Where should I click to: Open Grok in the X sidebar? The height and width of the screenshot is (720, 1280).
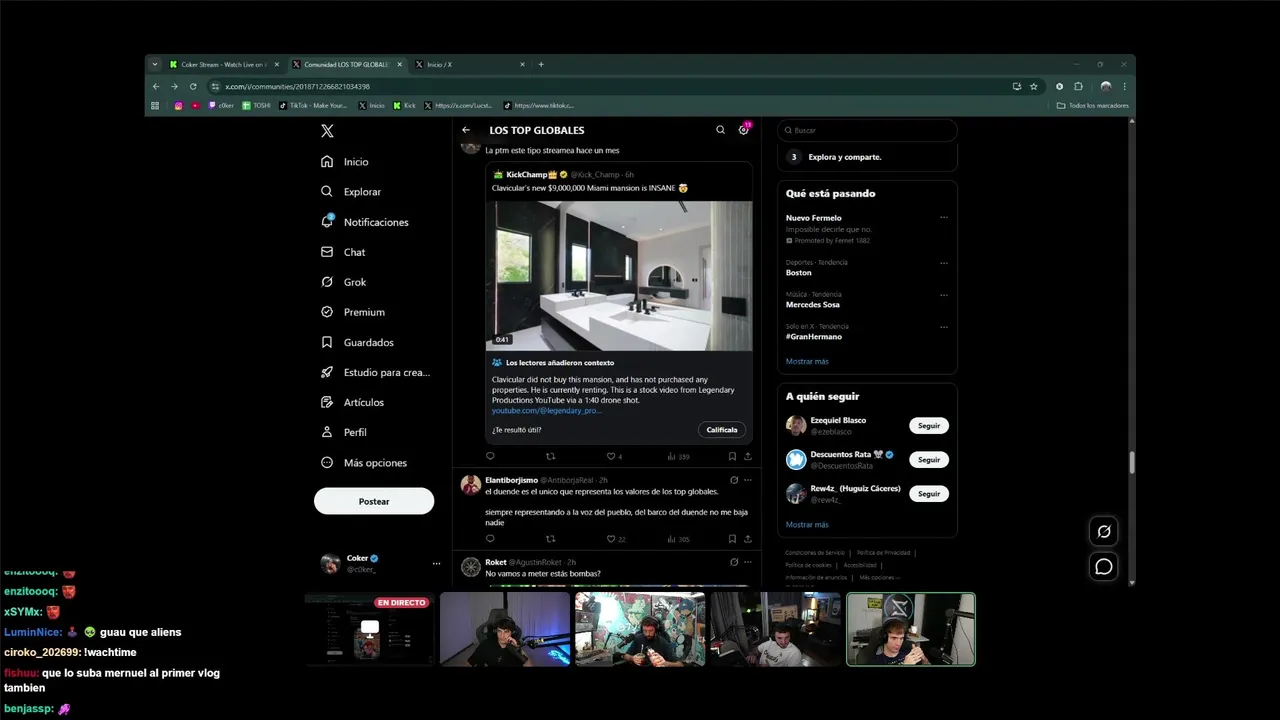(x=343, y=282)
